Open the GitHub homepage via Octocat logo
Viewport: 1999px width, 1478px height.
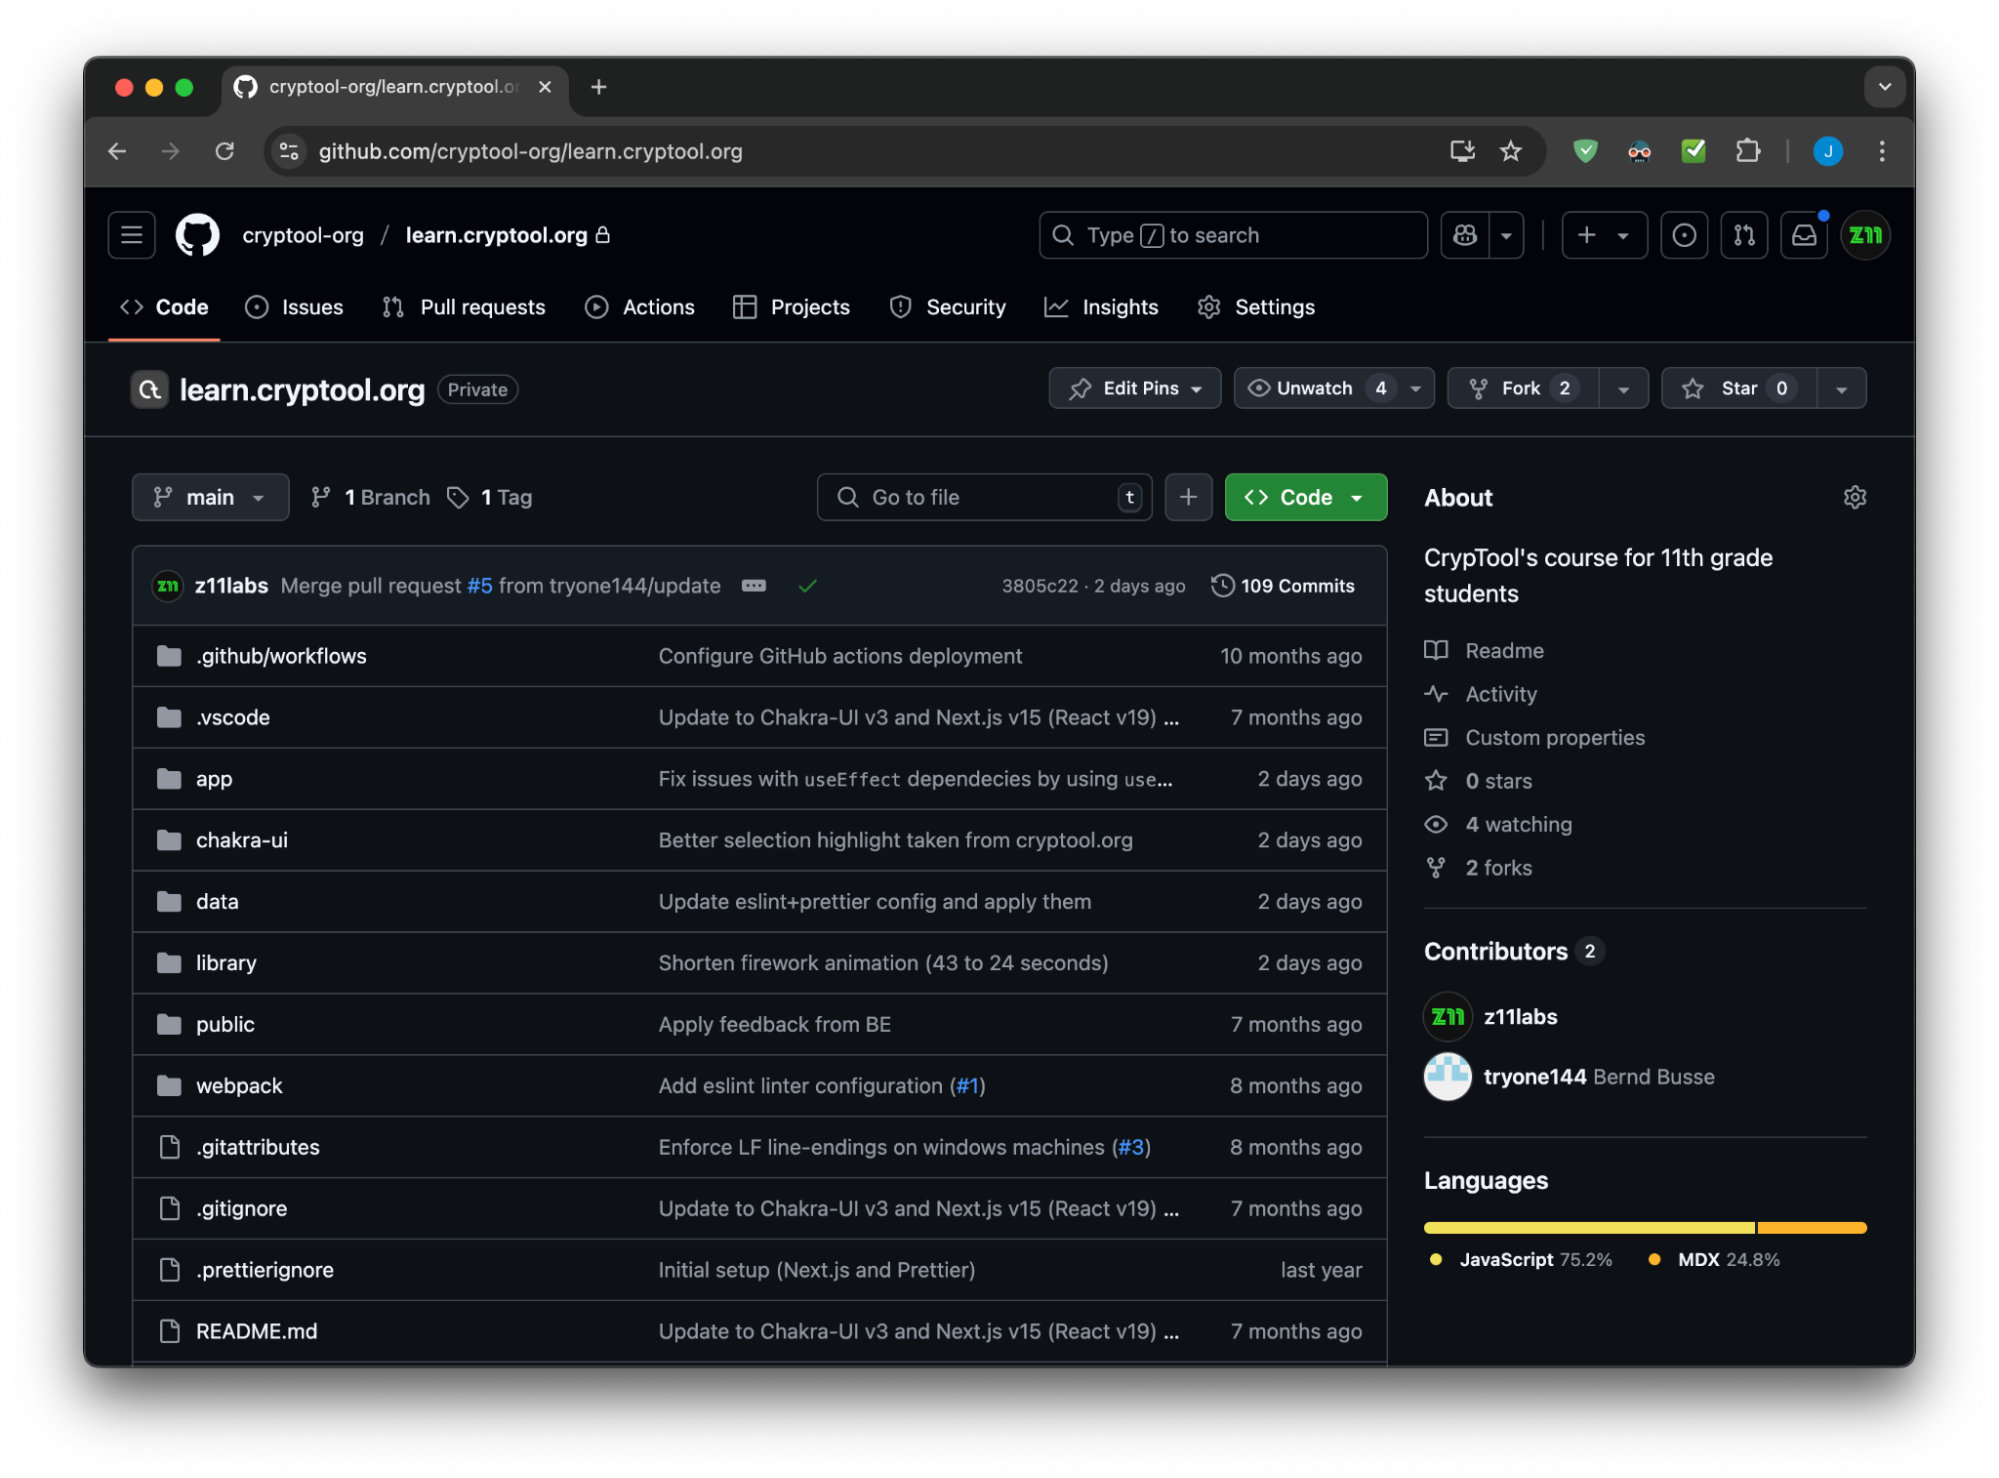pos(197,235)
